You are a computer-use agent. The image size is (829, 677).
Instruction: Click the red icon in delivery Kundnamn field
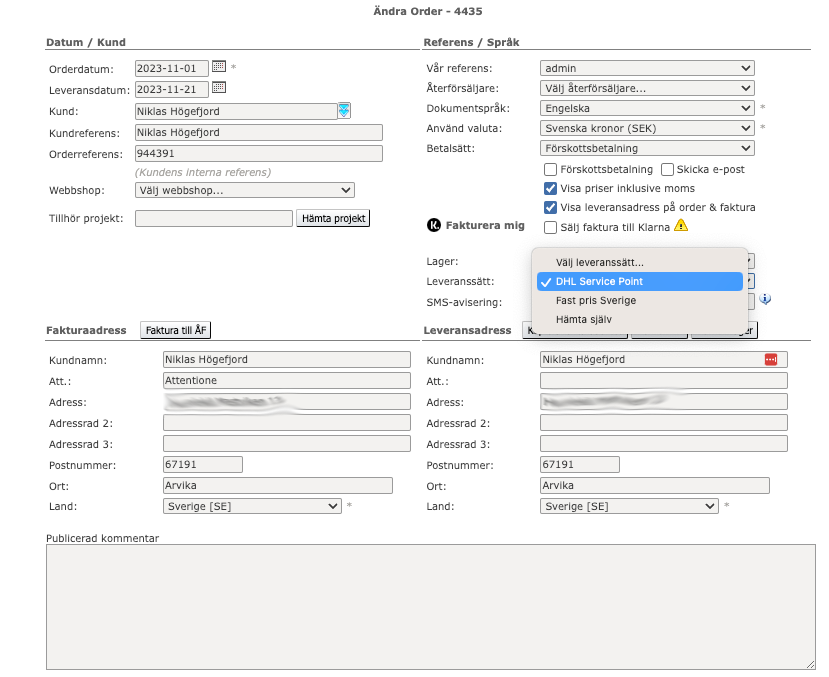pyautogui.click(x=770, y=359)
